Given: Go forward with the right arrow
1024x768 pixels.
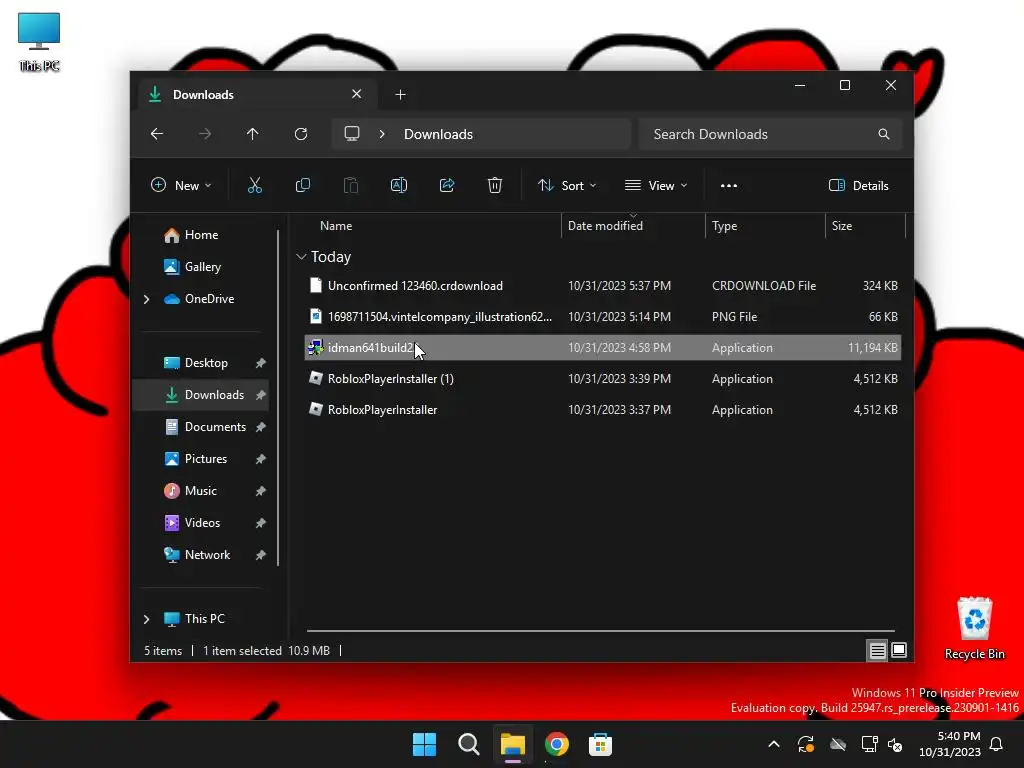Looking at the screenshot, I should 204,134.
